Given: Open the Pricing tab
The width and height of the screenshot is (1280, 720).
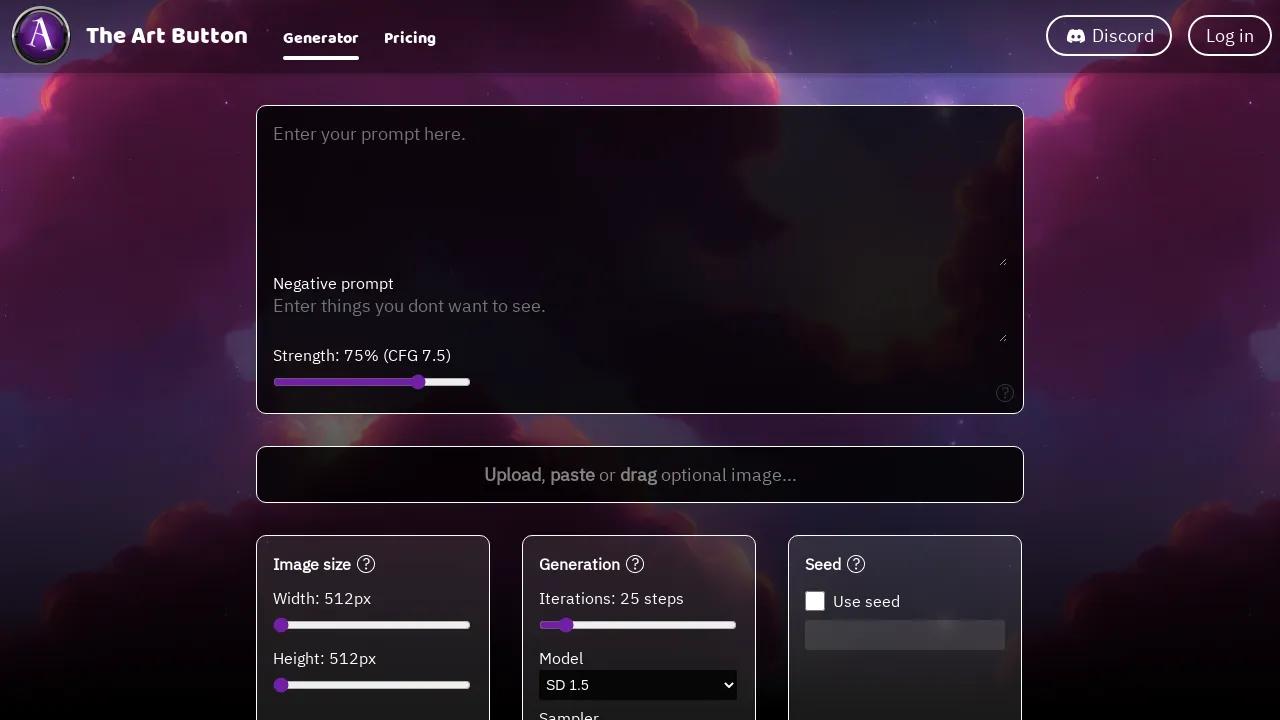Looking at the screenshot, I should pyautogui.click(x=410, y=38).
